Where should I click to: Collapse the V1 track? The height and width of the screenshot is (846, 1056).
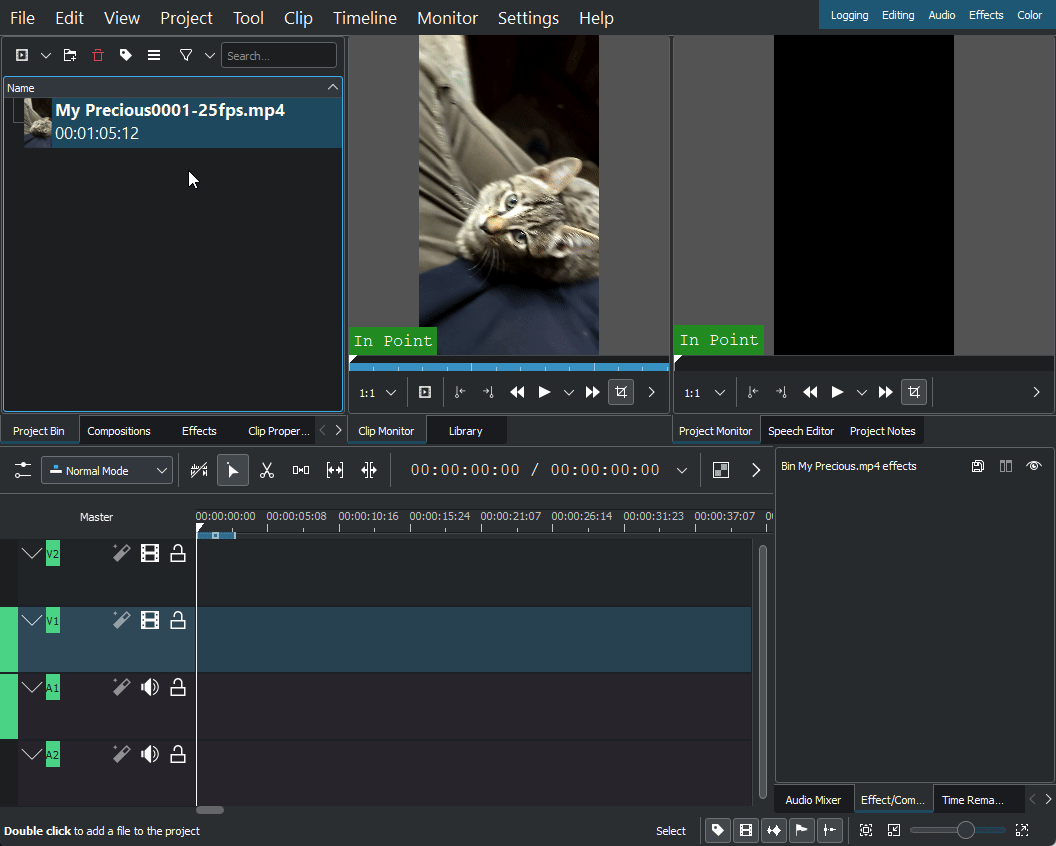coord(32,620)
